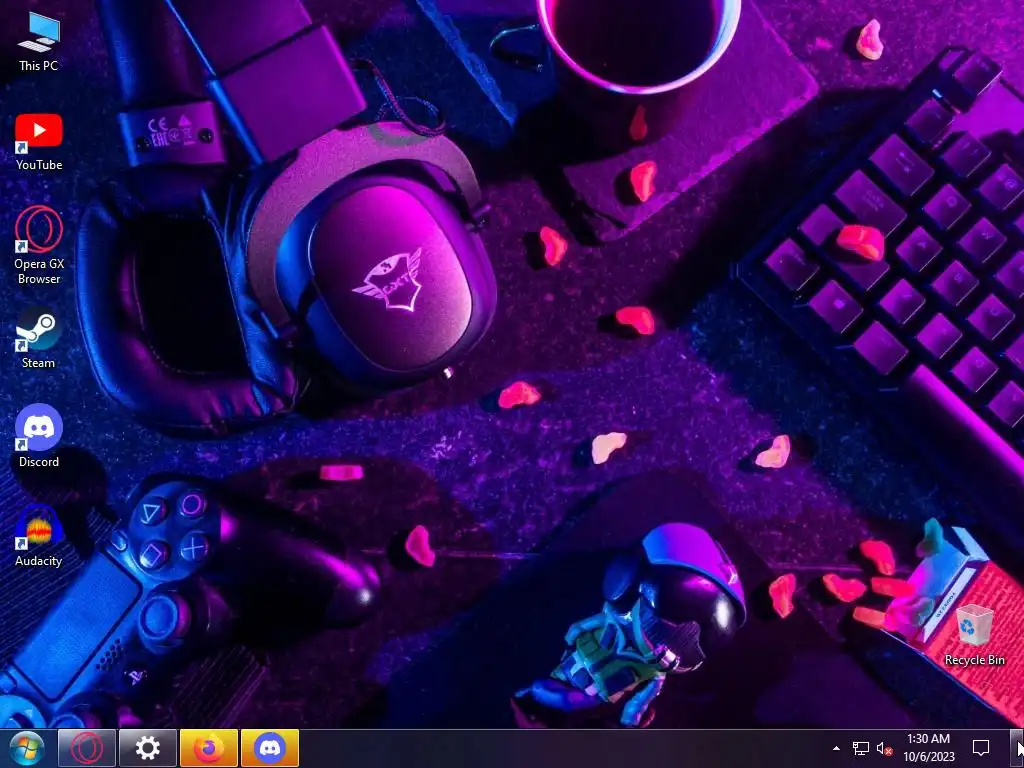
Task: Open the clock showing 1:30 AM
Action: click(x=929, y=748)
